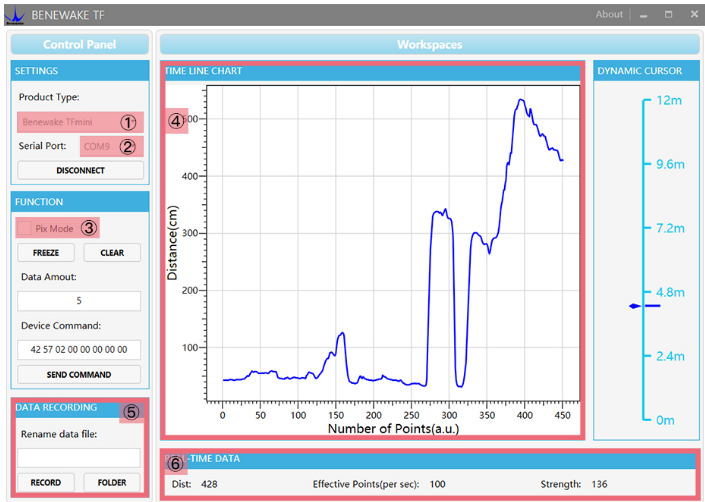
Task: Click the 2.4m label on cursor scale
Action: (670, 356)
